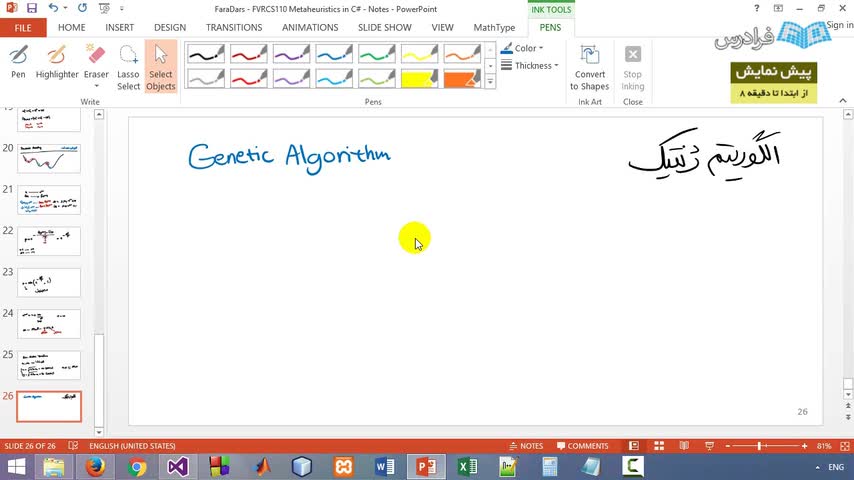Click thumbnail pane scroll up arrow
This screenshot has width=854, height=480.
pyautogui.click(x=99, y=114)
